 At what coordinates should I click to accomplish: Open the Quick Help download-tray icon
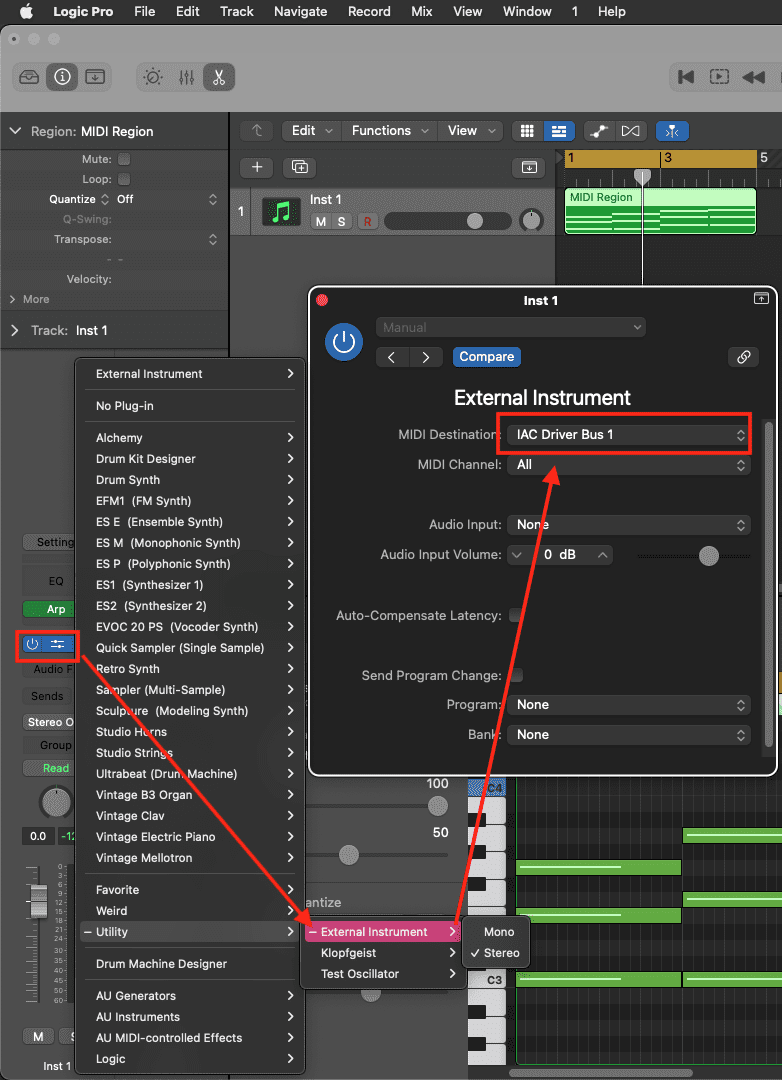coord(94,77)
